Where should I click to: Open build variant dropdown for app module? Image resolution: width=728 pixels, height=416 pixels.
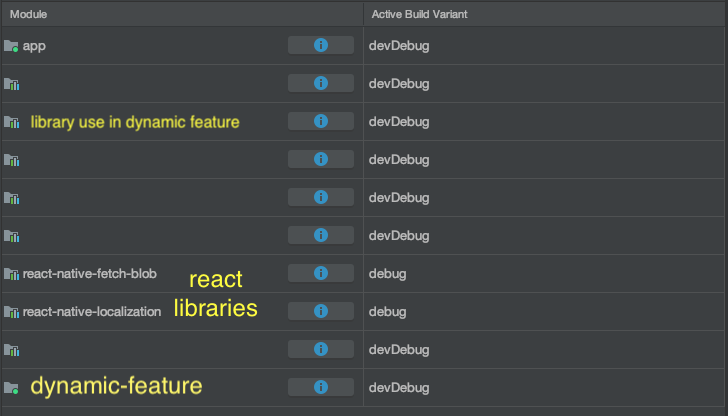400,45
